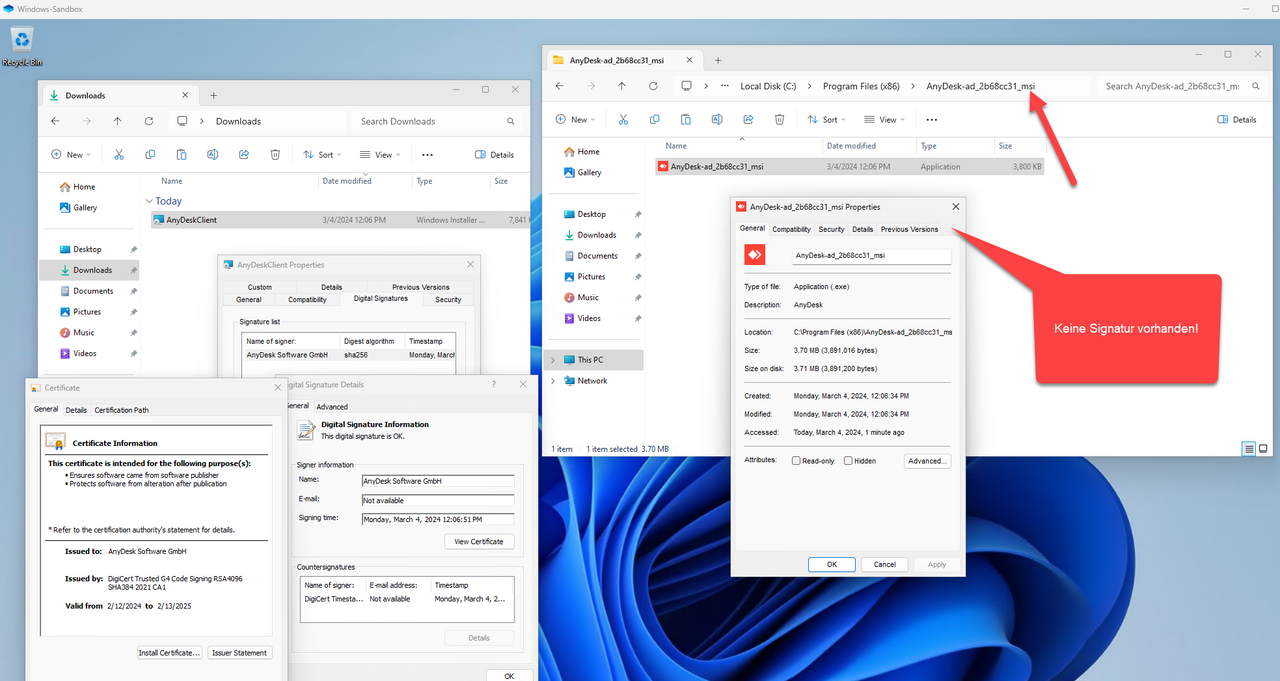Open Certification Path tab in Certificate dialog
Screen dimensions: 1280x681
[x=121, y=410]
